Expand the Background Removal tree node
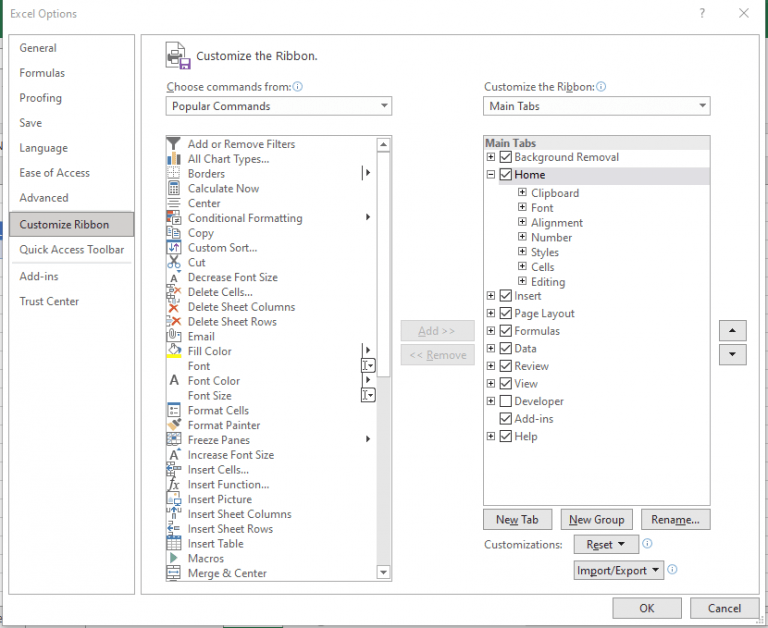 [491, 157]
